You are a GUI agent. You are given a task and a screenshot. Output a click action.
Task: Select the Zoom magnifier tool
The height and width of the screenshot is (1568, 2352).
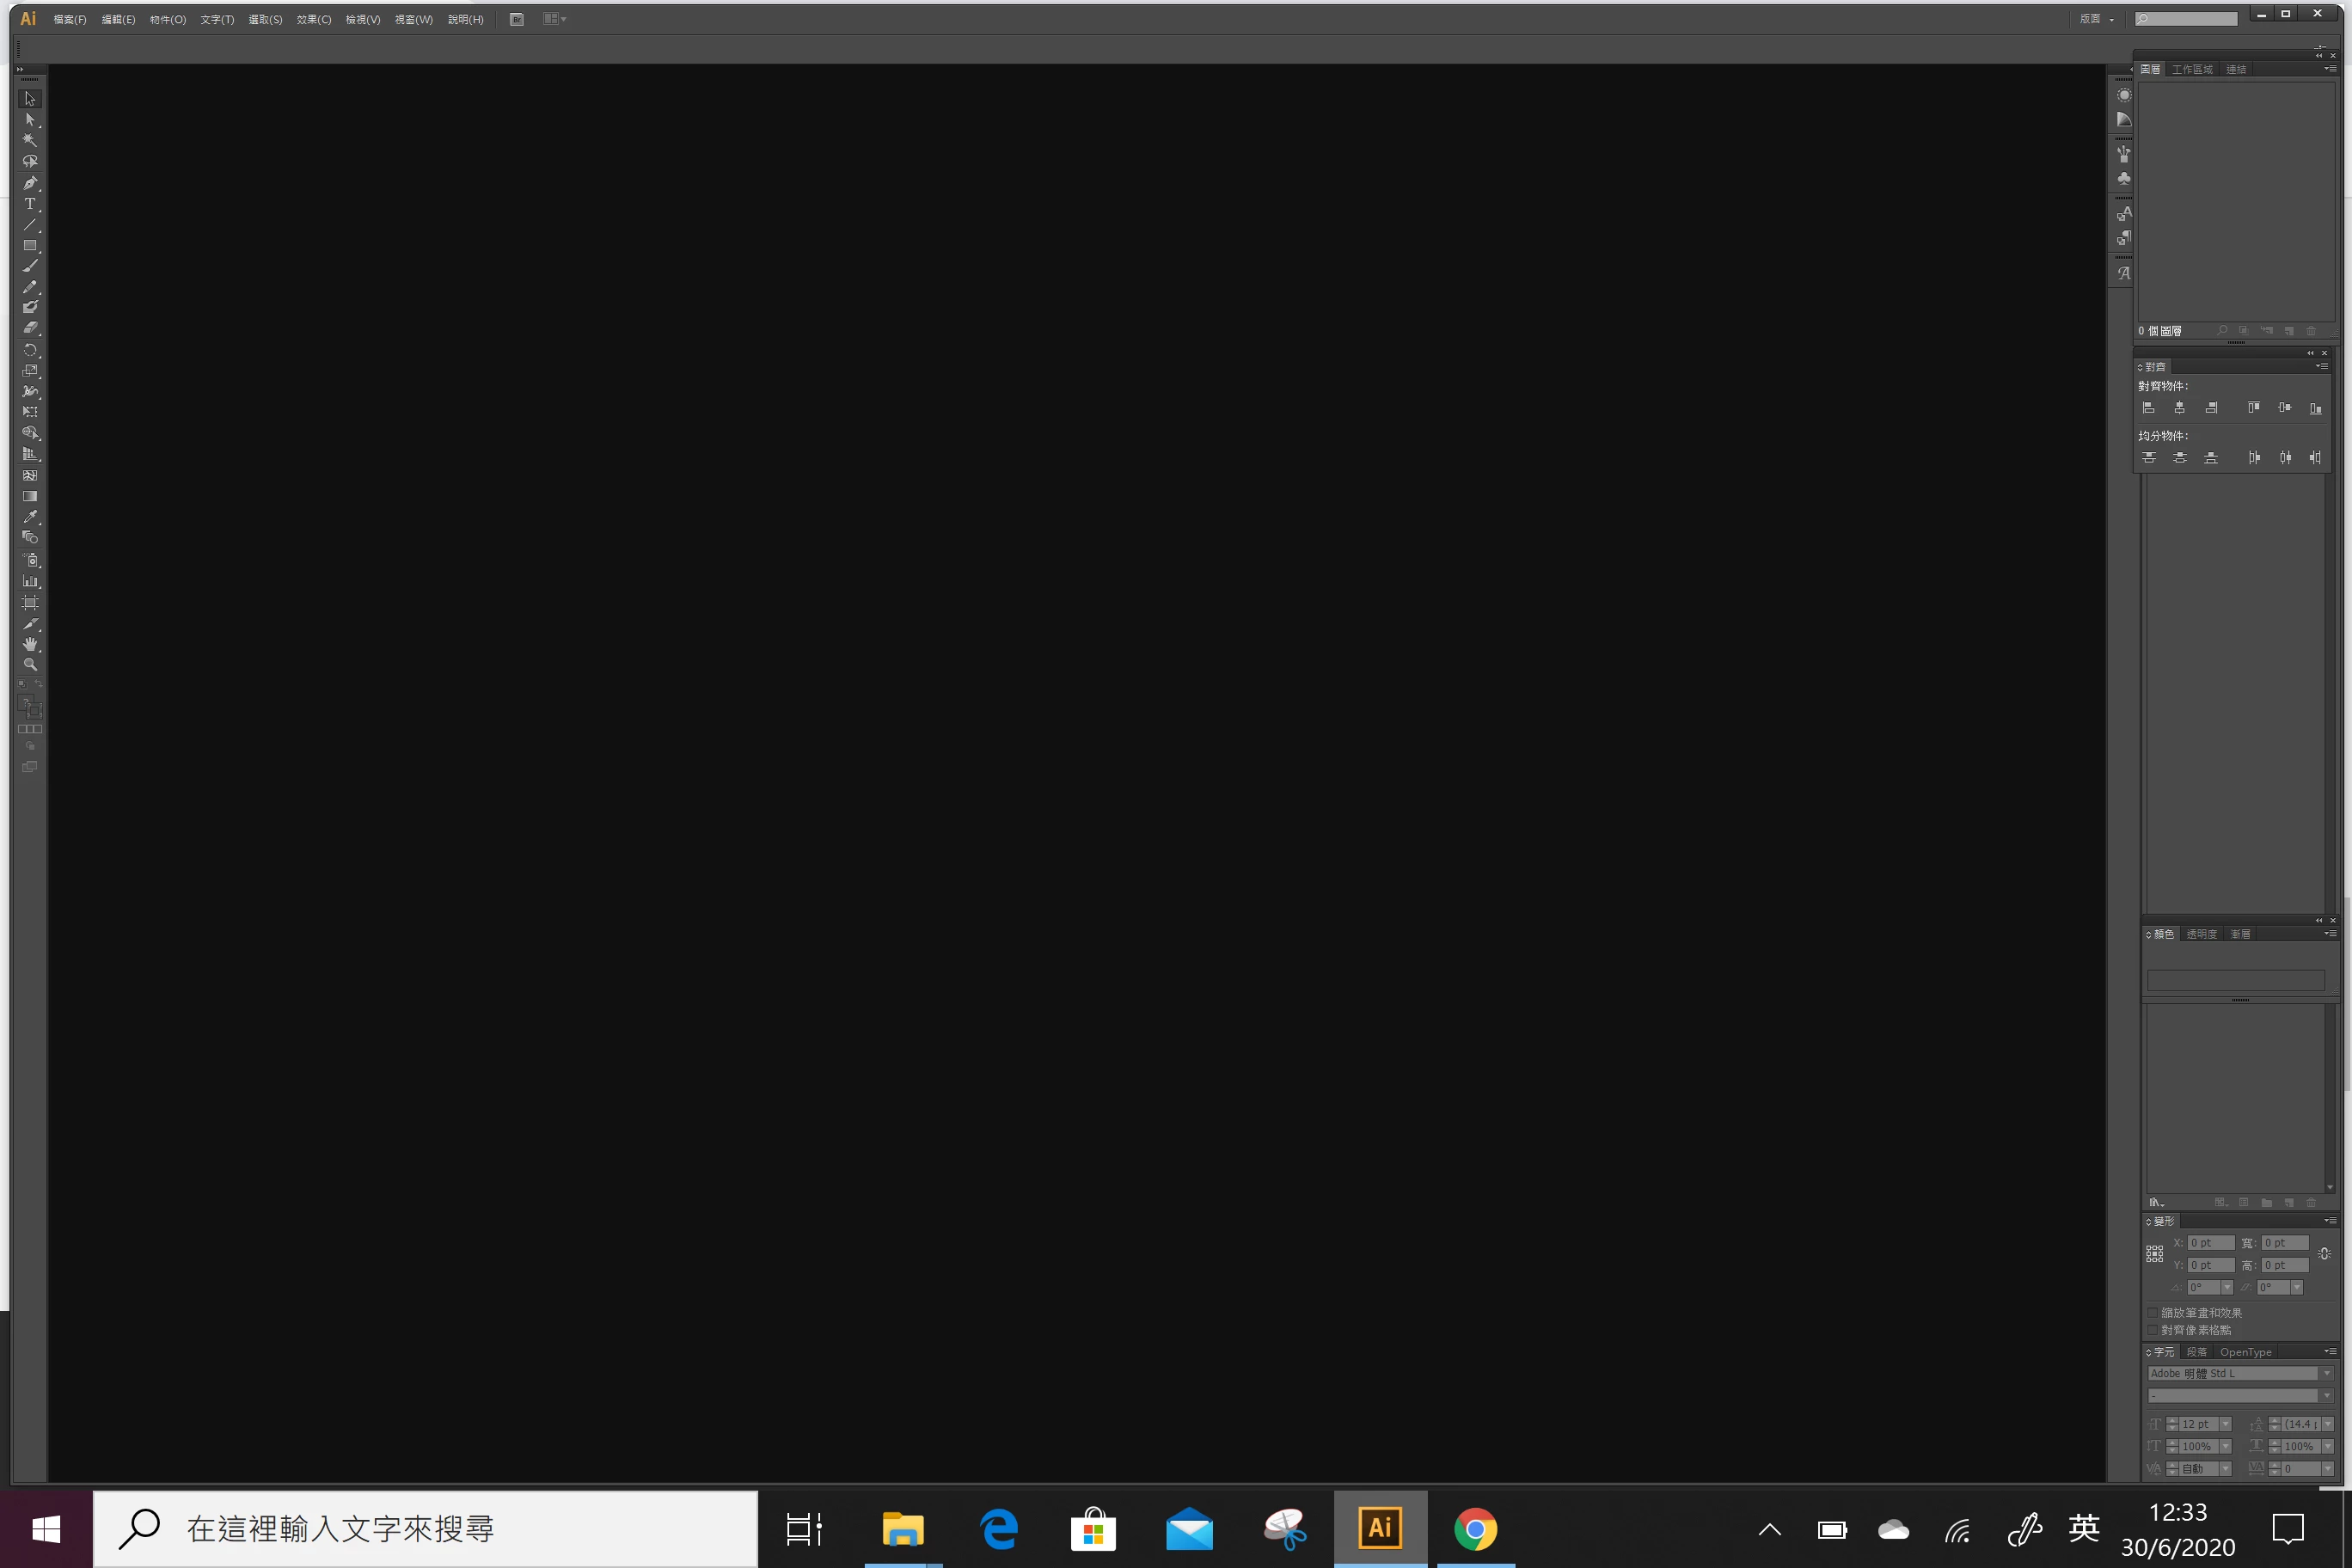click(x=30, y=665)
